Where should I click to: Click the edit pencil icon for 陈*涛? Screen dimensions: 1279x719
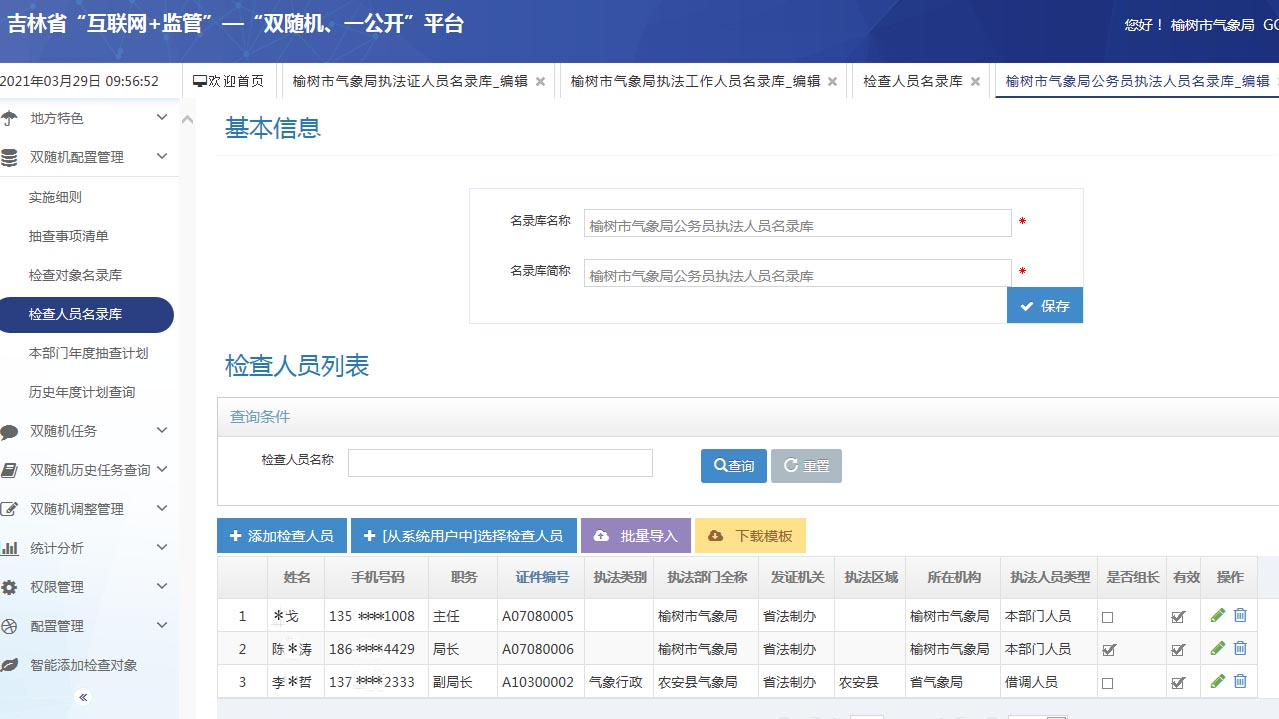pos(1217,649)
